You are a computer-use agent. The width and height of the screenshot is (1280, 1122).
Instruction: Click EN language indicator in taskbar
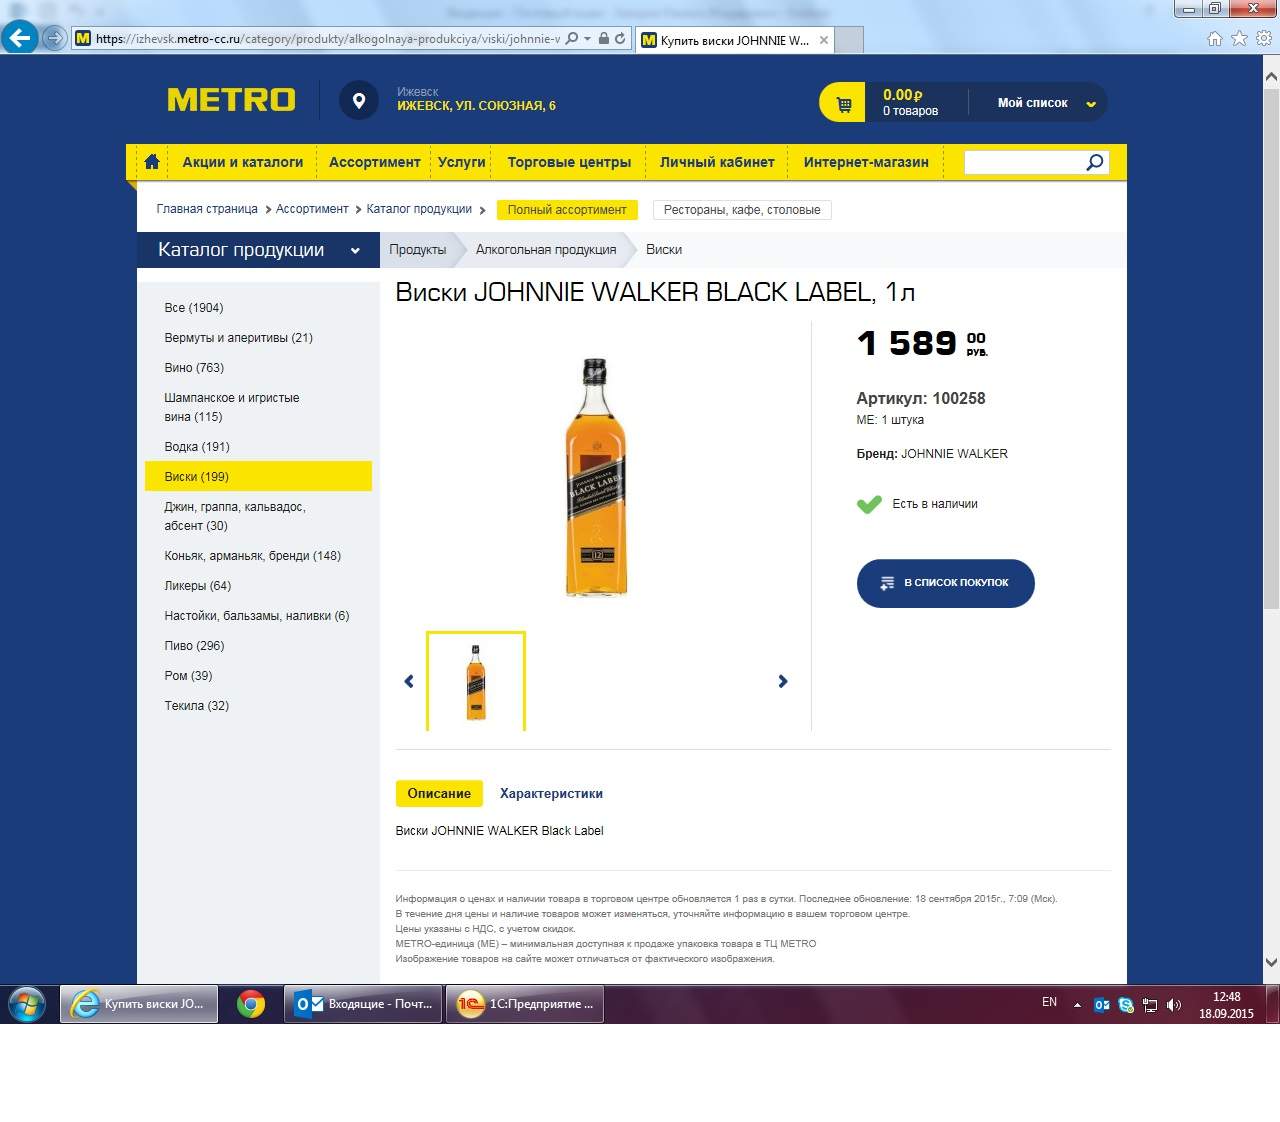[x=1049, y=1002]
